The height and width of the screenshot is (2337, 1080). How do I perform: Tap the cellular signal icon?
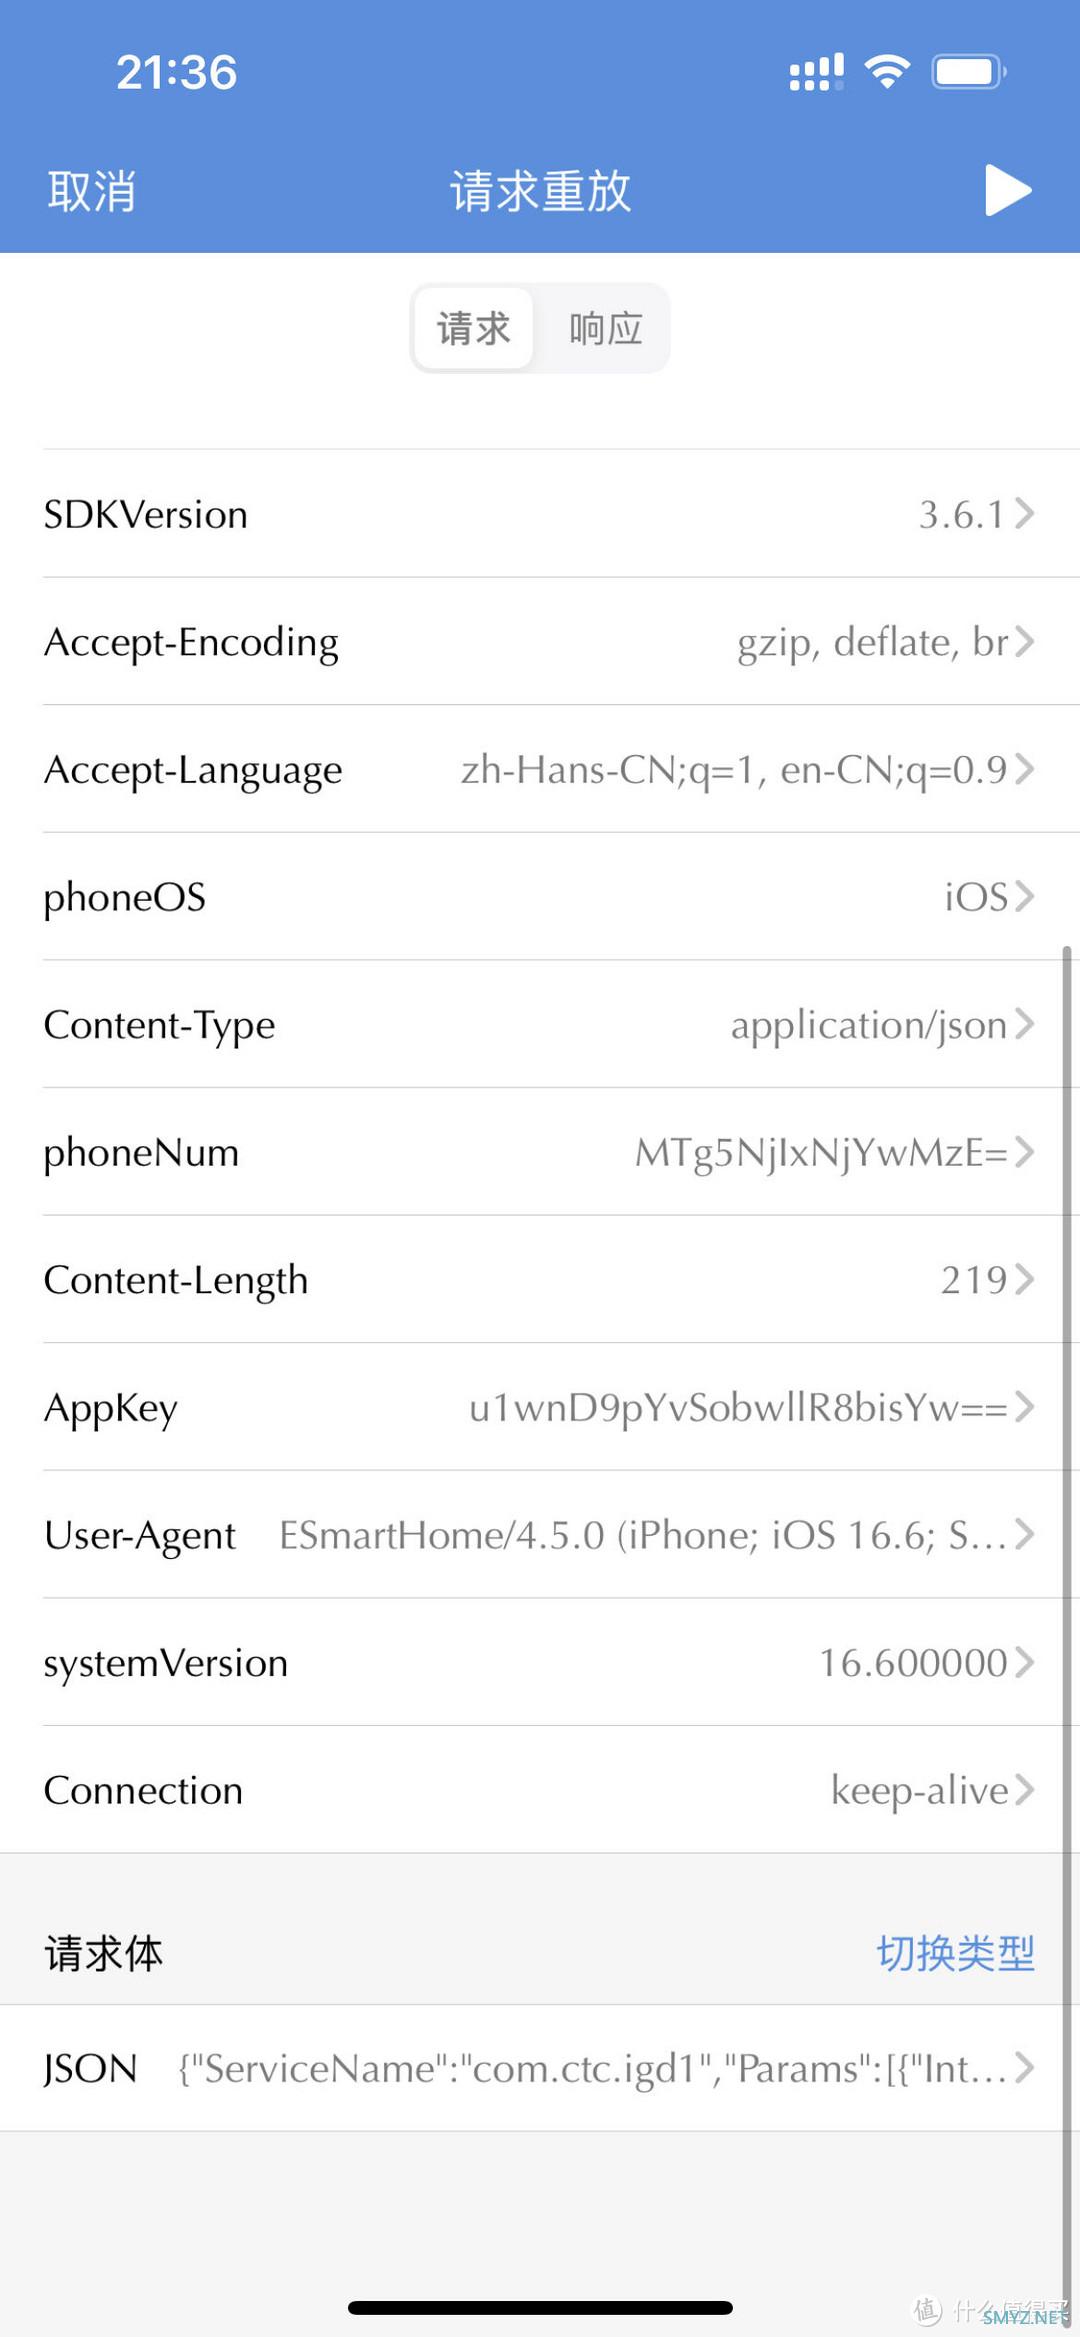(817, 72)
